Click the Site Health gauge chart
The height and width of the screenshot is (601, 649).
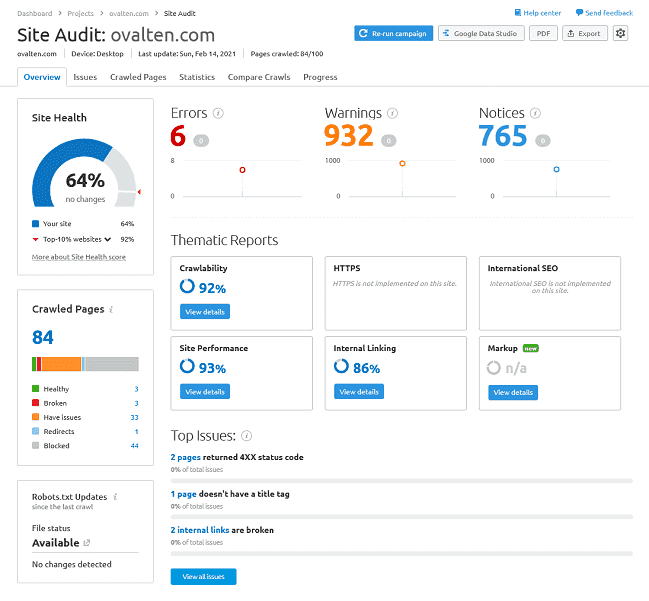84,173
